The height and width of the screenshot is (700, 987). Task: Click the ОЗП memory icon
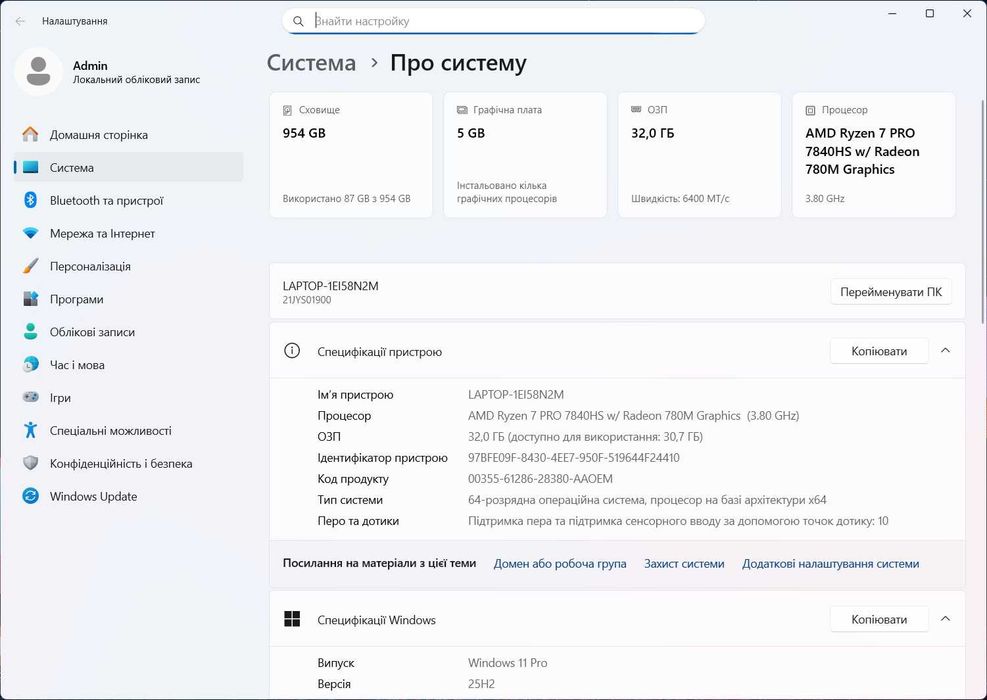(x=636, y=110)
